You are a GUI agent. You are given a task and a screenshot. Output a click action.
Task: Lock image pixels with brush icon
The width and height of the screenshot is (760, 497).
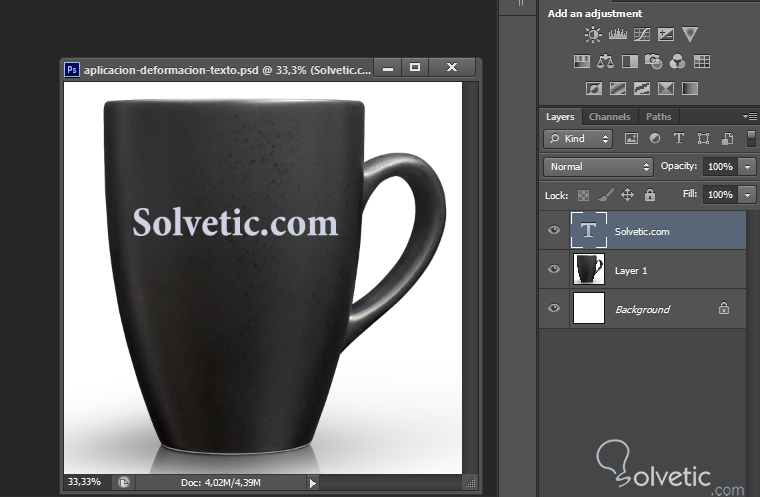[605, 195]
